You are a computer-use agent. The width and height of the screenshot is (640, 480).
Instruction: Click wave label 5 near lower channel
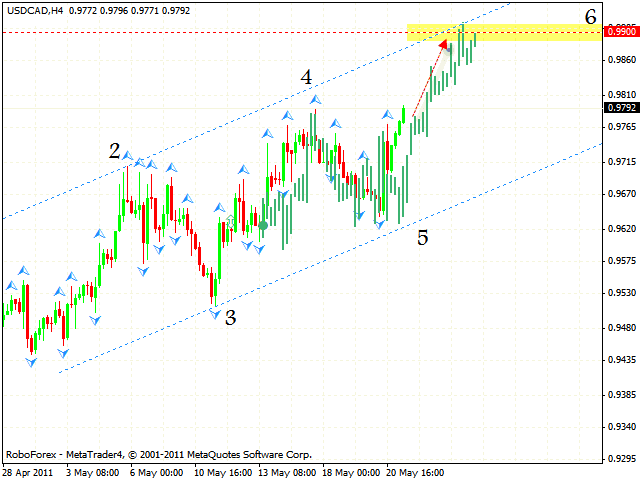pos(423,238)
